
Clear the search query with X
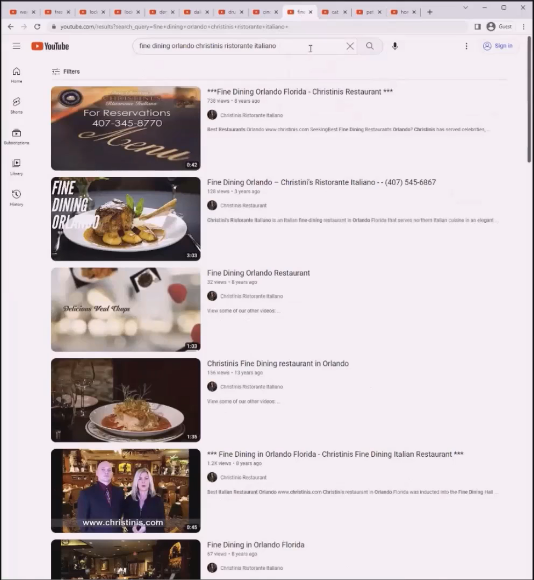(350, 46)
